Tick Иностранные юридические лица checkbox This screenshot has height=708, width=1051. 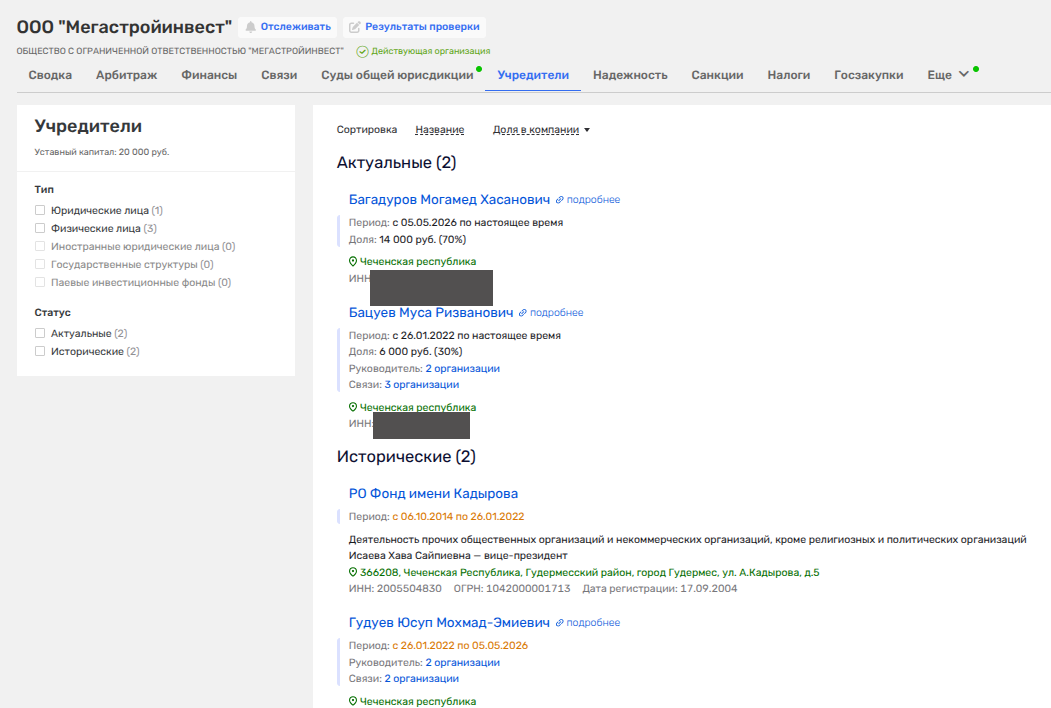pyautogui.click(x=40, y=246)
